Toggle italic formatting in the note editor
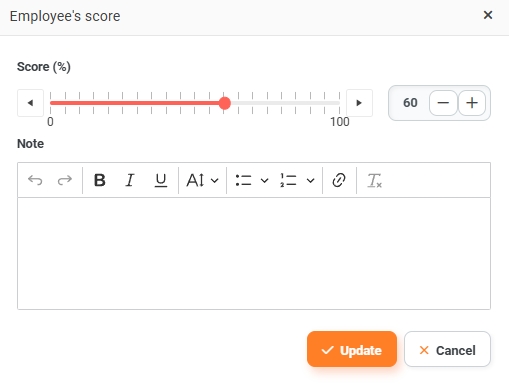The height and width of the screenshot is (387, 509). tap(130, 180)
